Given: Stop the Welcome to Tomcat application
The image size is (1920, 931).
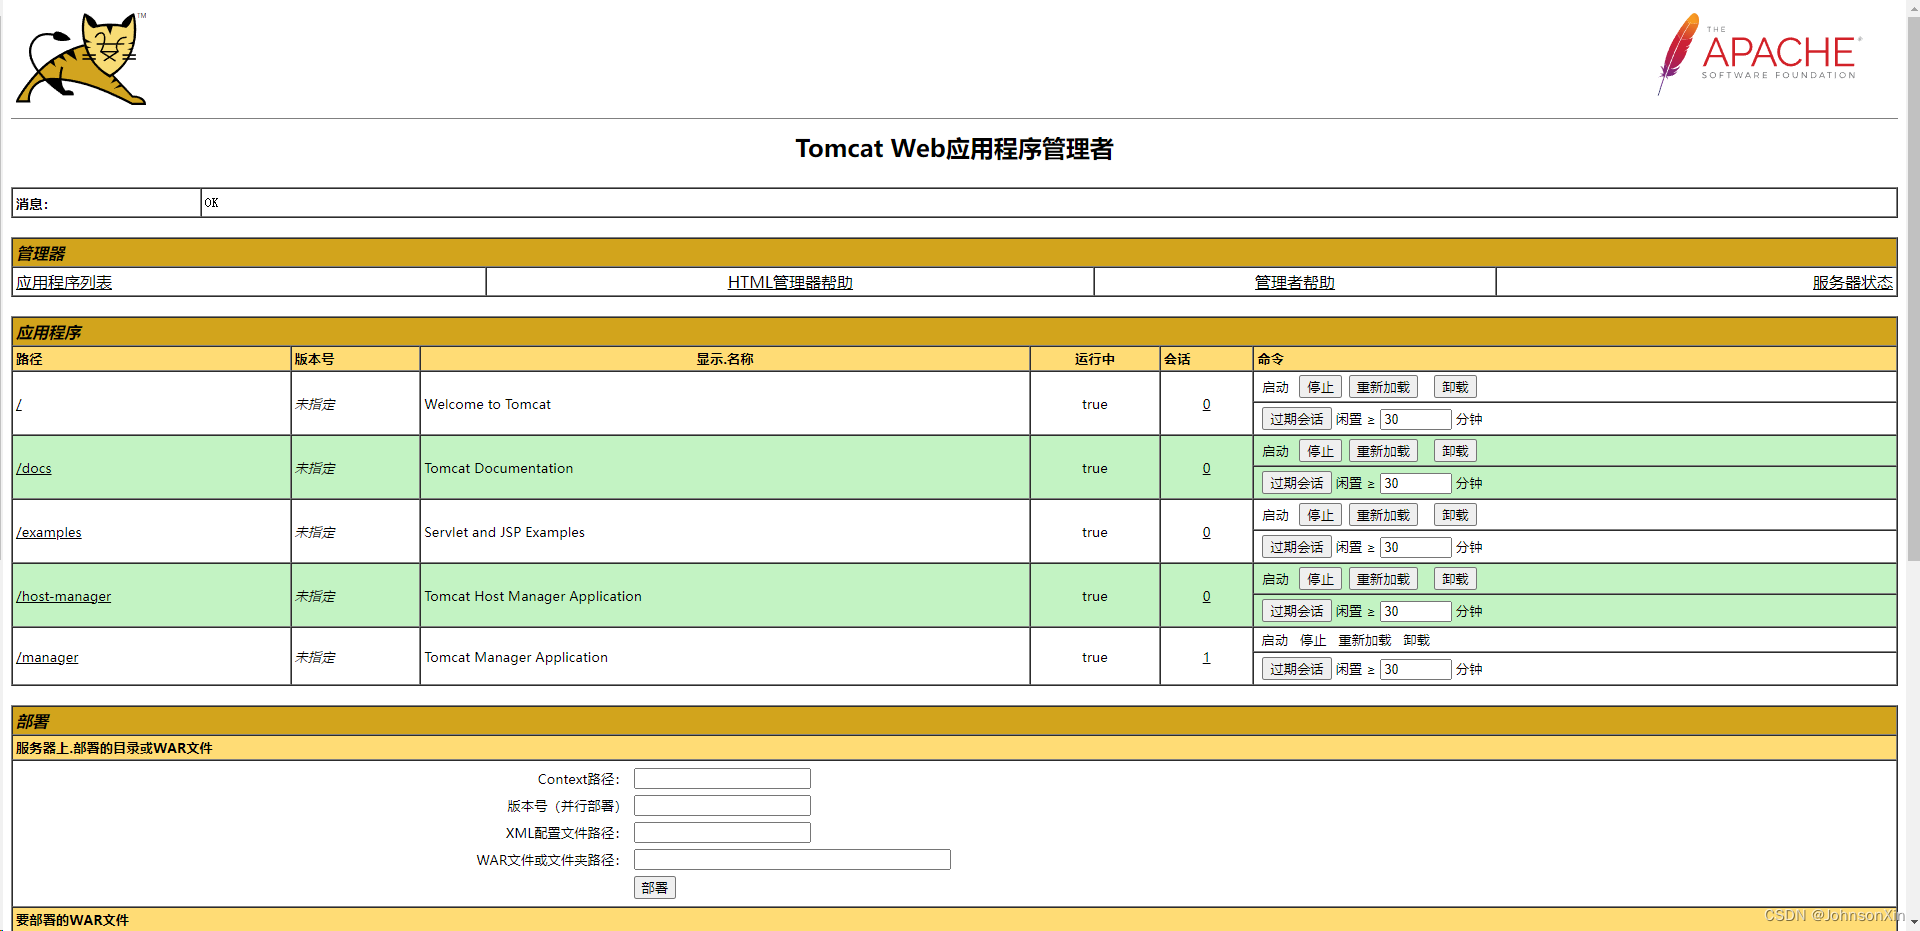Looking at the screenshot, I should point(1320,387).
